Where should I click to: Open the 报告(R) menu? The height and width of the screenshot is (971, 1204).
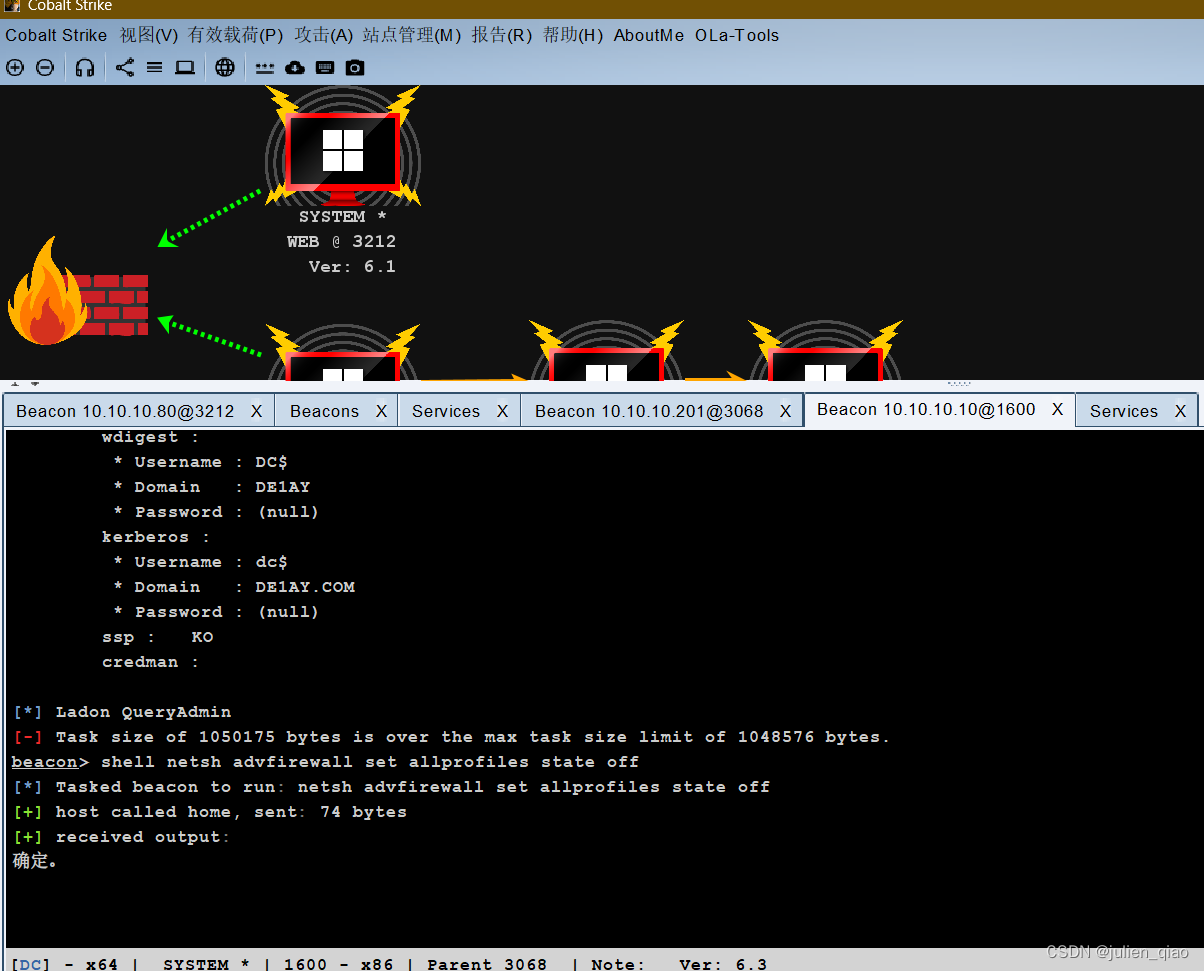tap(502, 35)
